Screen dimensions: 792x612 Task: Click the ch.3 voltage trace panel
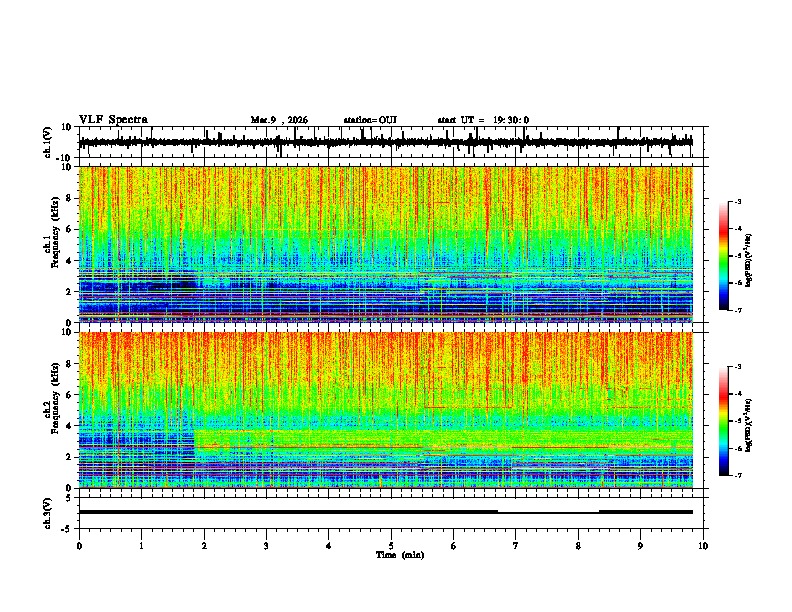point(393,513)
